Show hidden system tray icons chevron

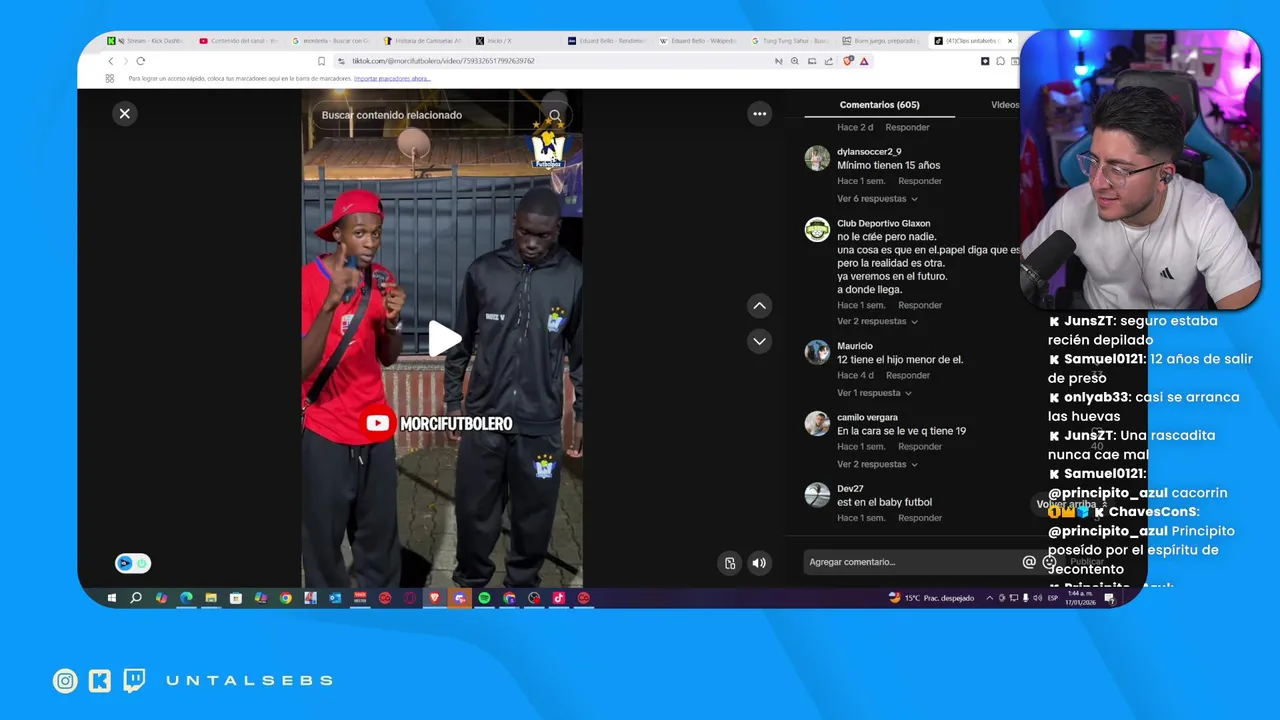[x=990, y=598]
